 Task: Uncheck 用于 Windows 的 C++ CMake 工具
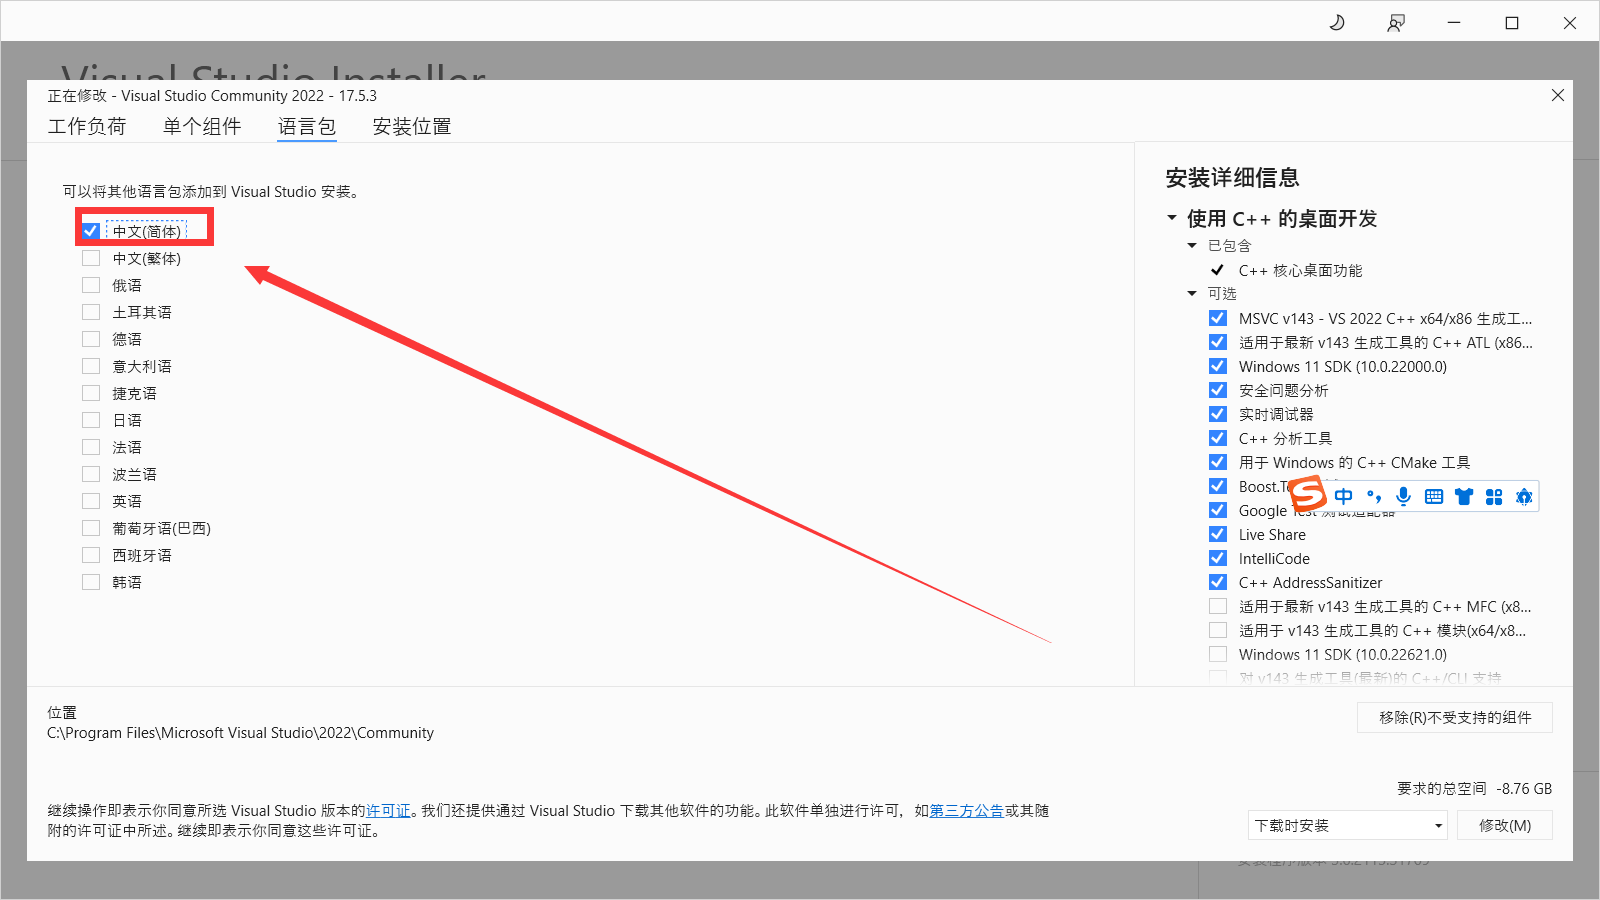point(1218,462)
